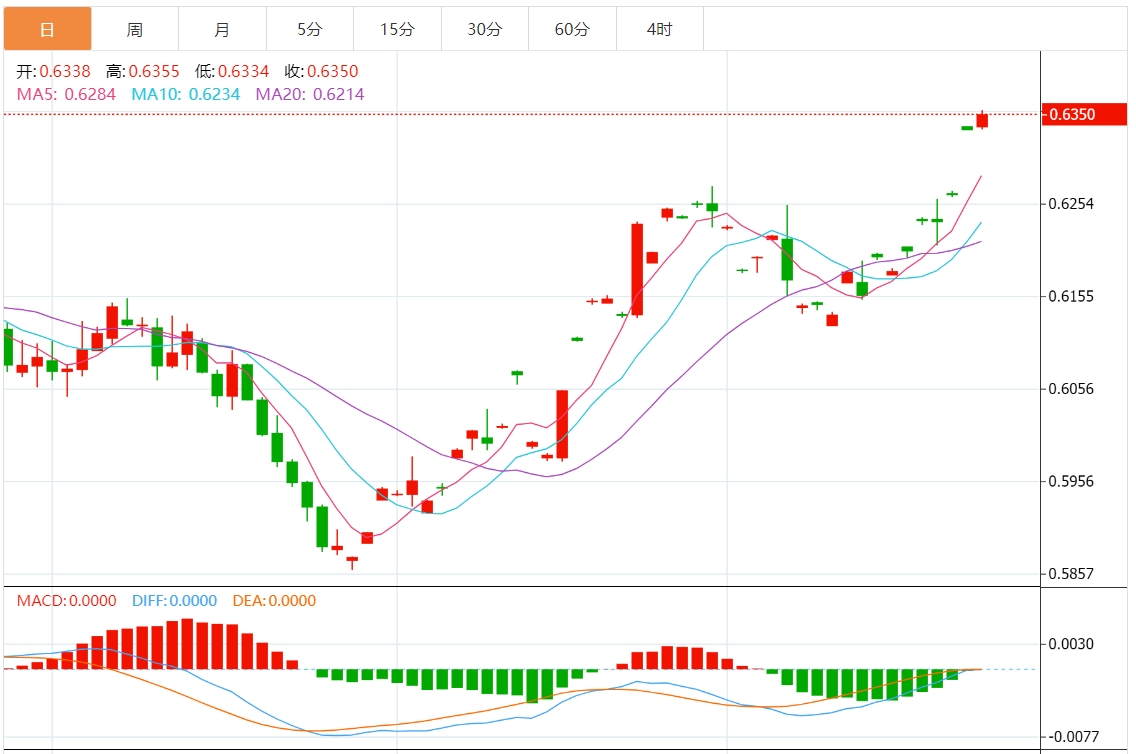Open the 4时 four-hour tab
This screenshot has width=1136, height=754.
(x=660, y=29)
